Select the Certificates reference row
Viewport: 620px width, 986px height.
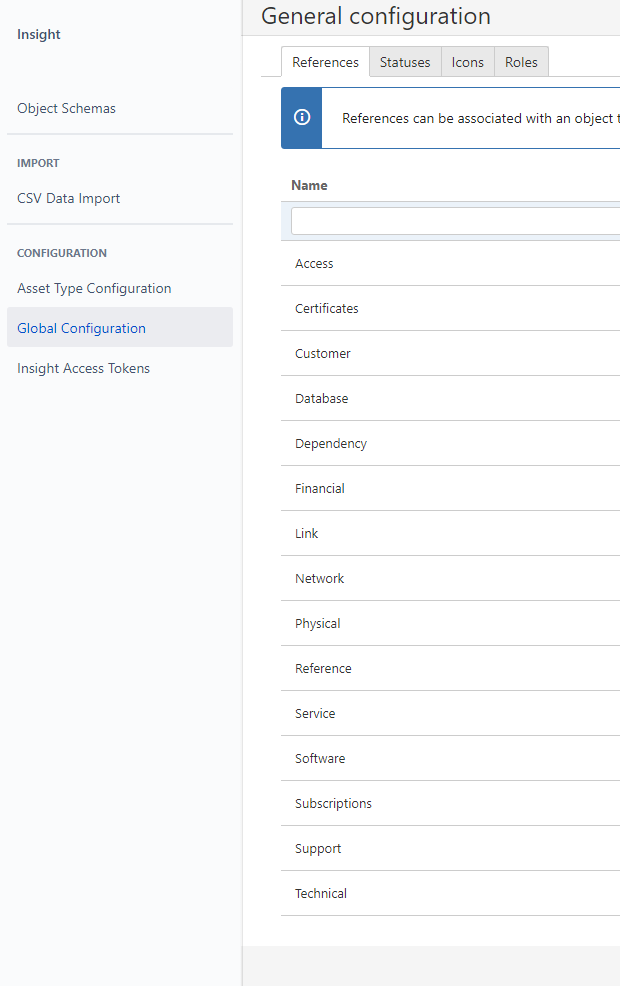click(x=326, y=309)
